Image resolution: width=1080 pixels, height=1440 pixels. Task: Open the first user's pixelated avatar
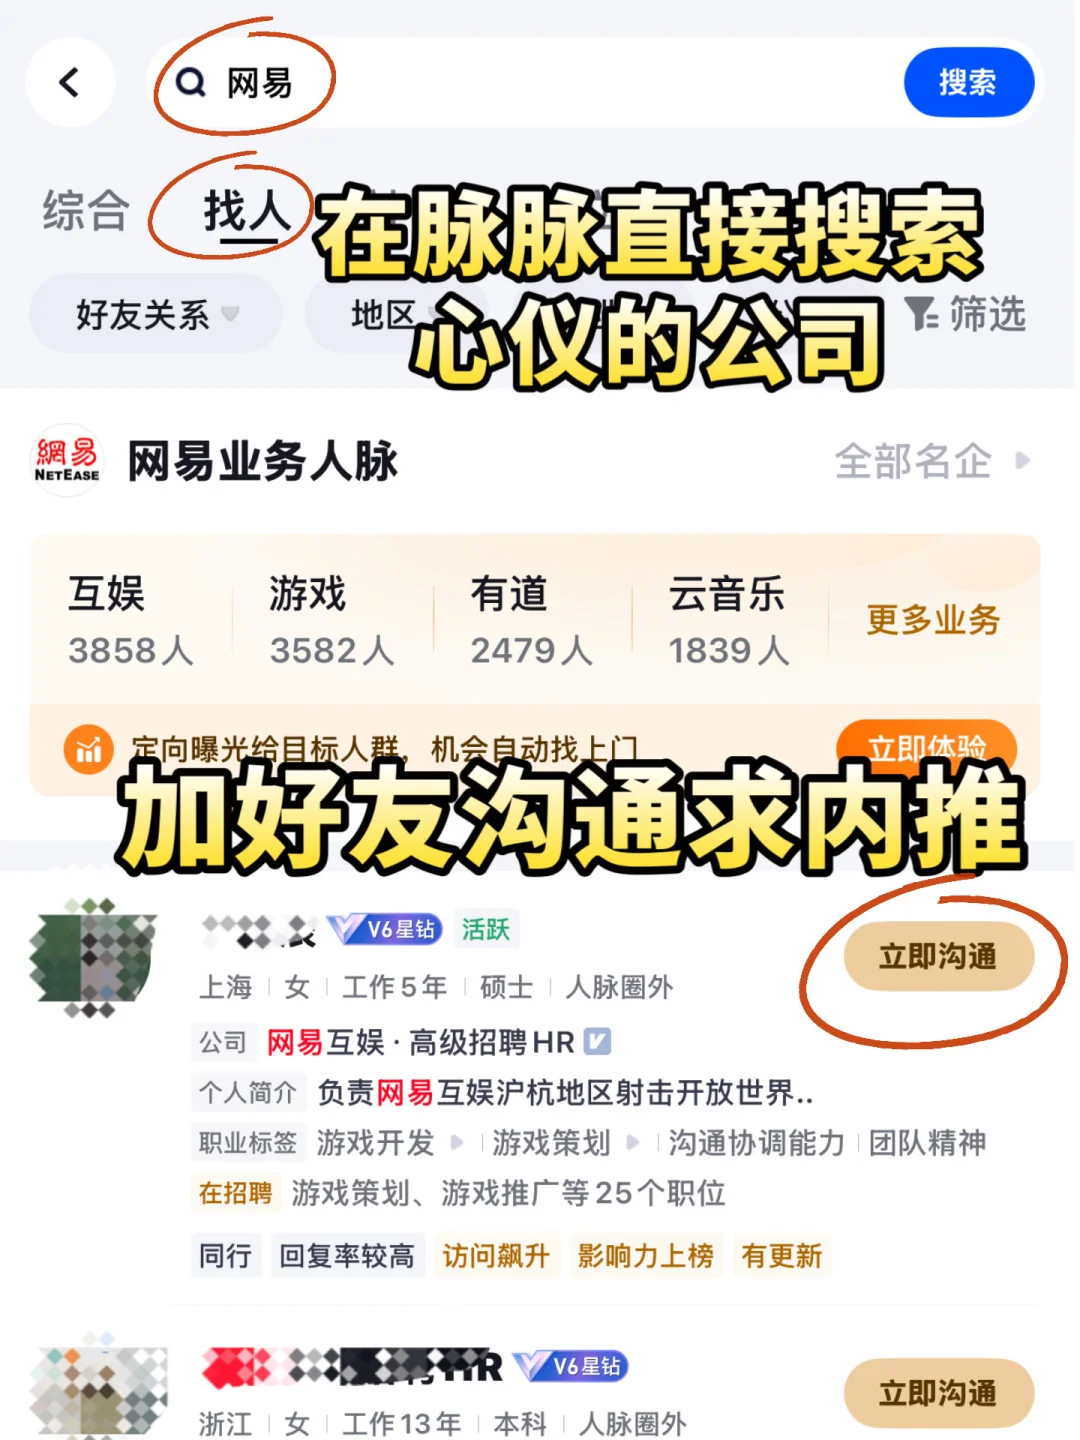[x=93, y=958]
